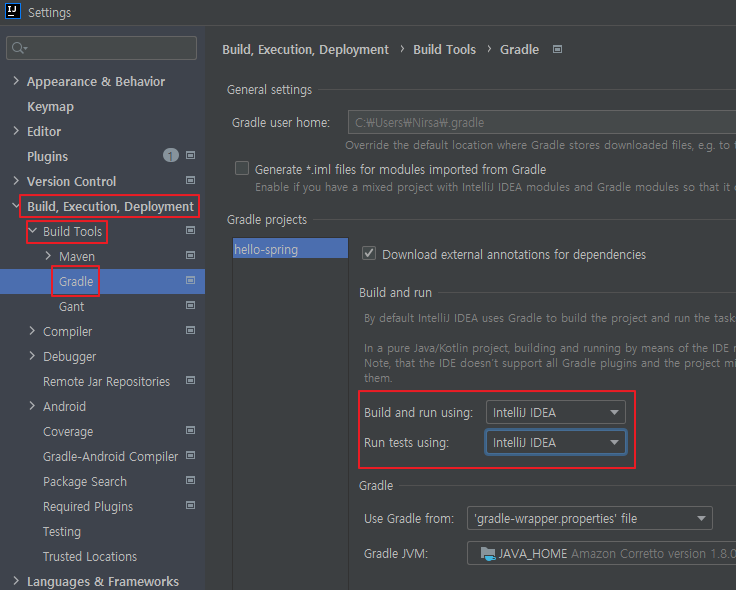Expand Appearance & Behavior section
The image size is (736, 590).
tap(16, 81)
